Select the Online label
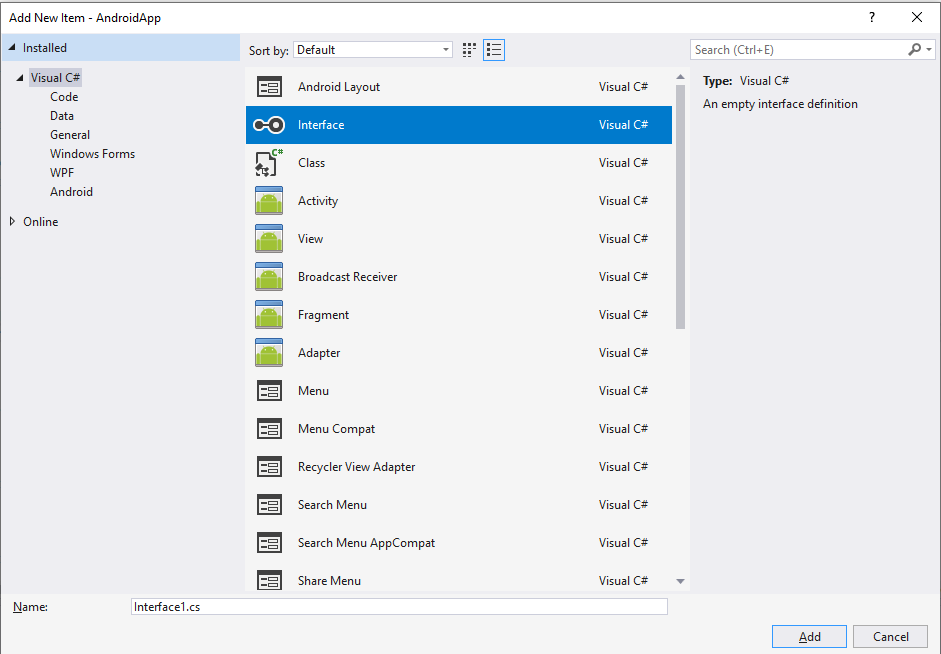The image size is (941, 654). (41, 221)
